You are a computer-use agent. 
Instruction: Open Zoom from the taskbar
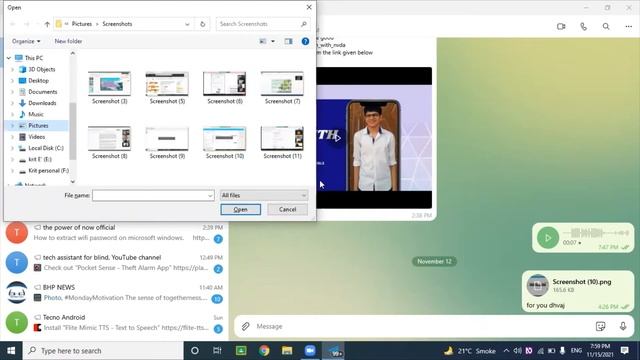[310, 351]
